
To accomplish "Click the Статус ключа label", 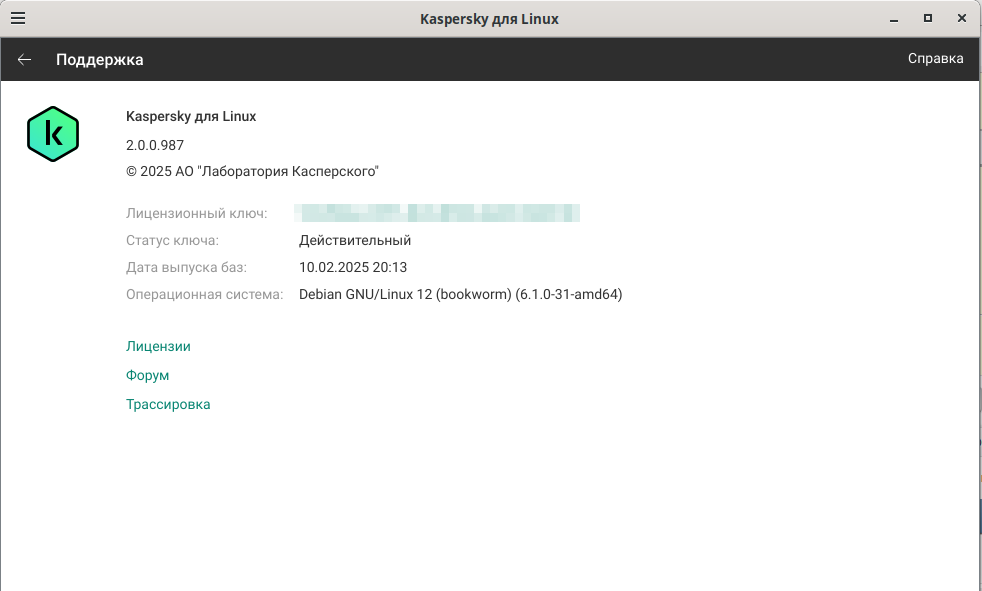I will pos(172,240).
